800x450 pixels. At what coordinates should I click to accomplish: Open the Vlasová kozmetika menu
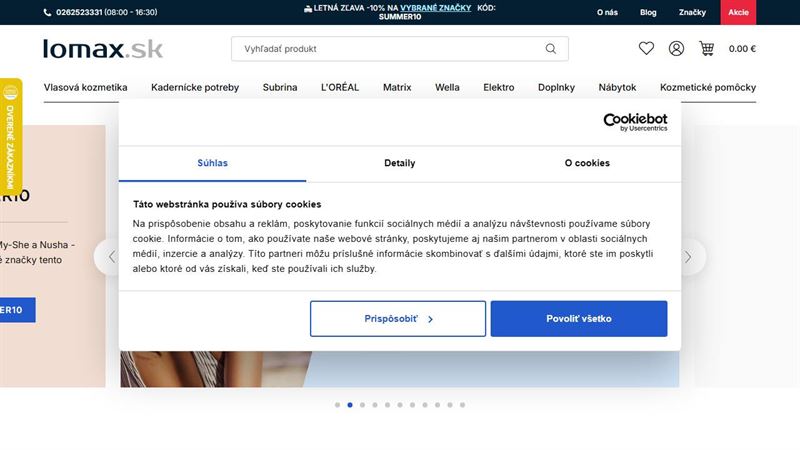(x=85, y=87)
